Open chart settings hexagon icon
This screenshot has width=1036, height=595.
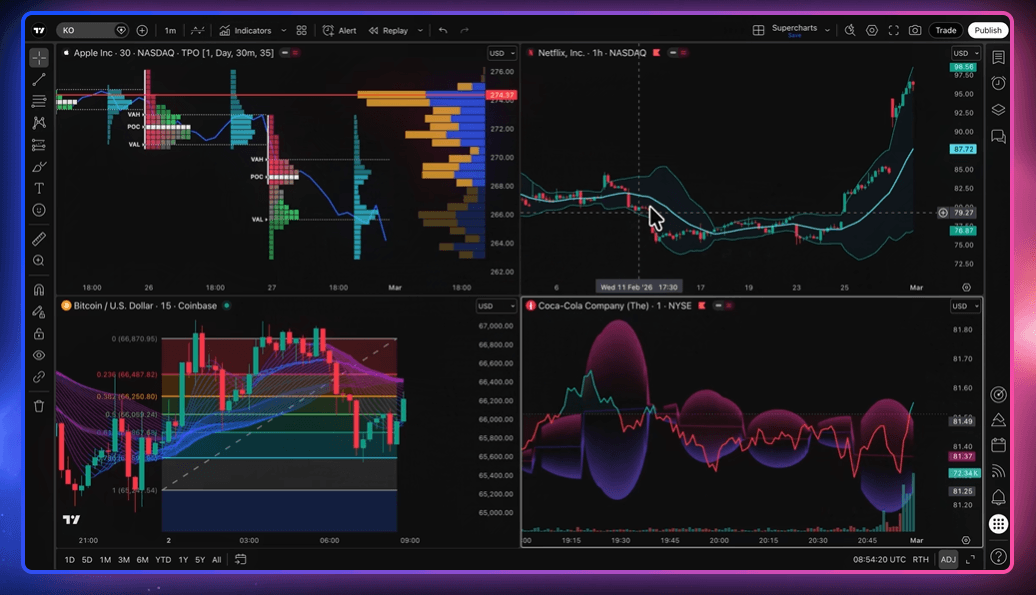click(871, 30)
